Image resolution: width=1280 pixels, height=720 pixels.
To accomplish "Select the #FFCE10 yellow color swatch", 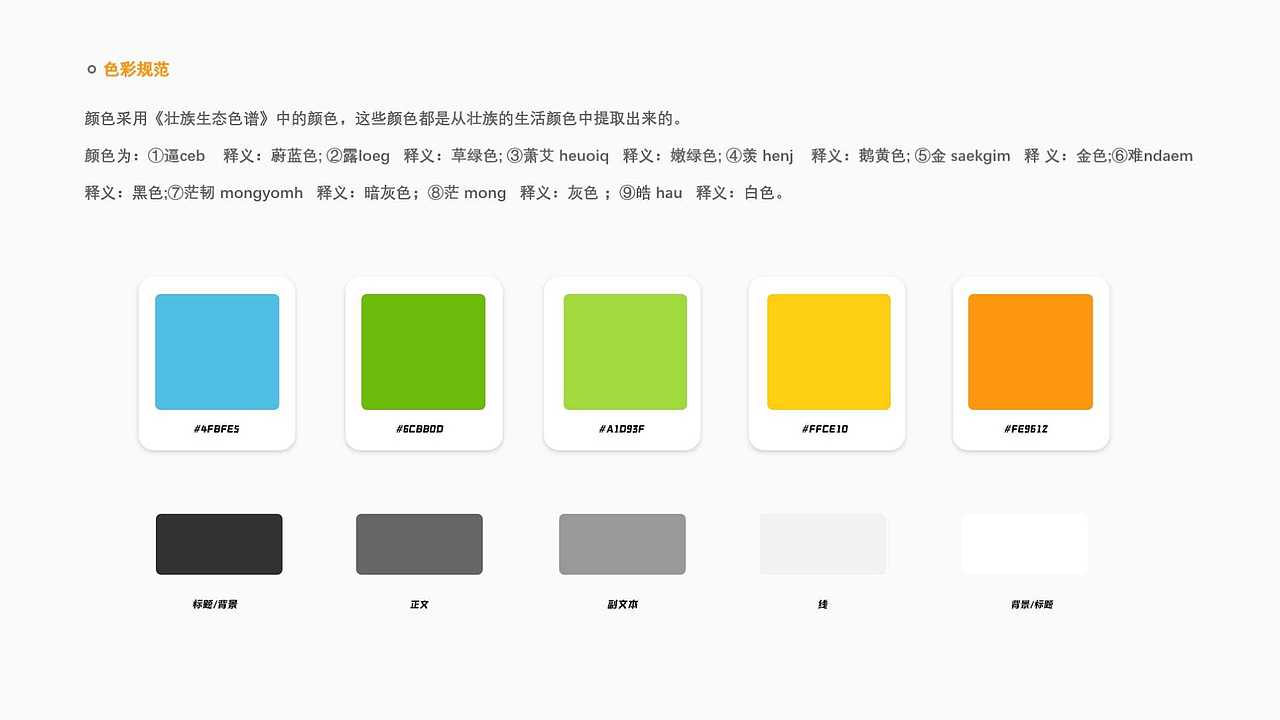I will [x=828, y=351].
